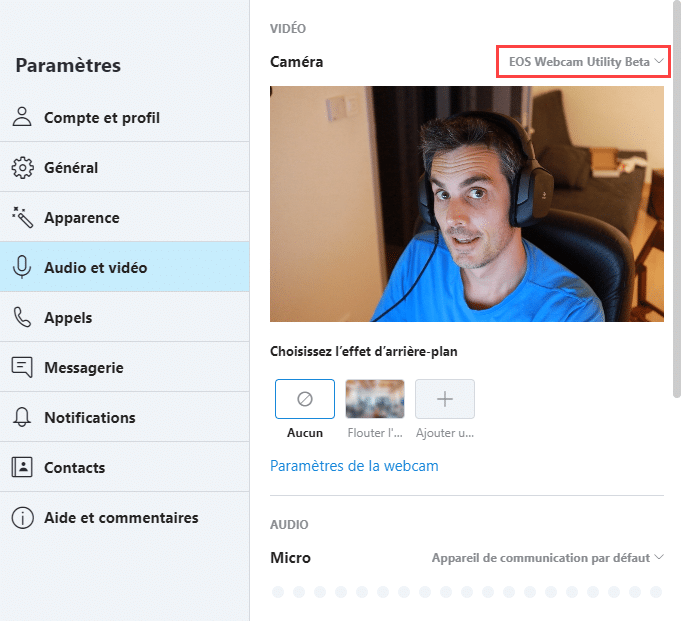Image resolution: width=684 pixels, height=621 pixels.
Task: Click the chat bubble icon beside Messagerie
Action: [22, 367]
